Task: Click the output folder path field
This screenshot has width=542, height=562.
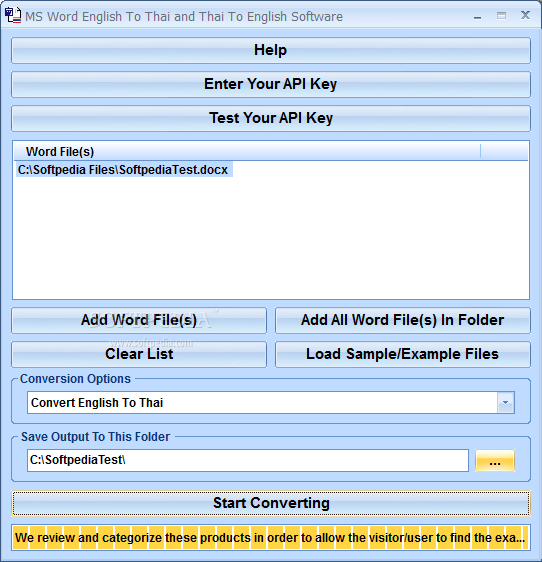Action: point(248,460)
